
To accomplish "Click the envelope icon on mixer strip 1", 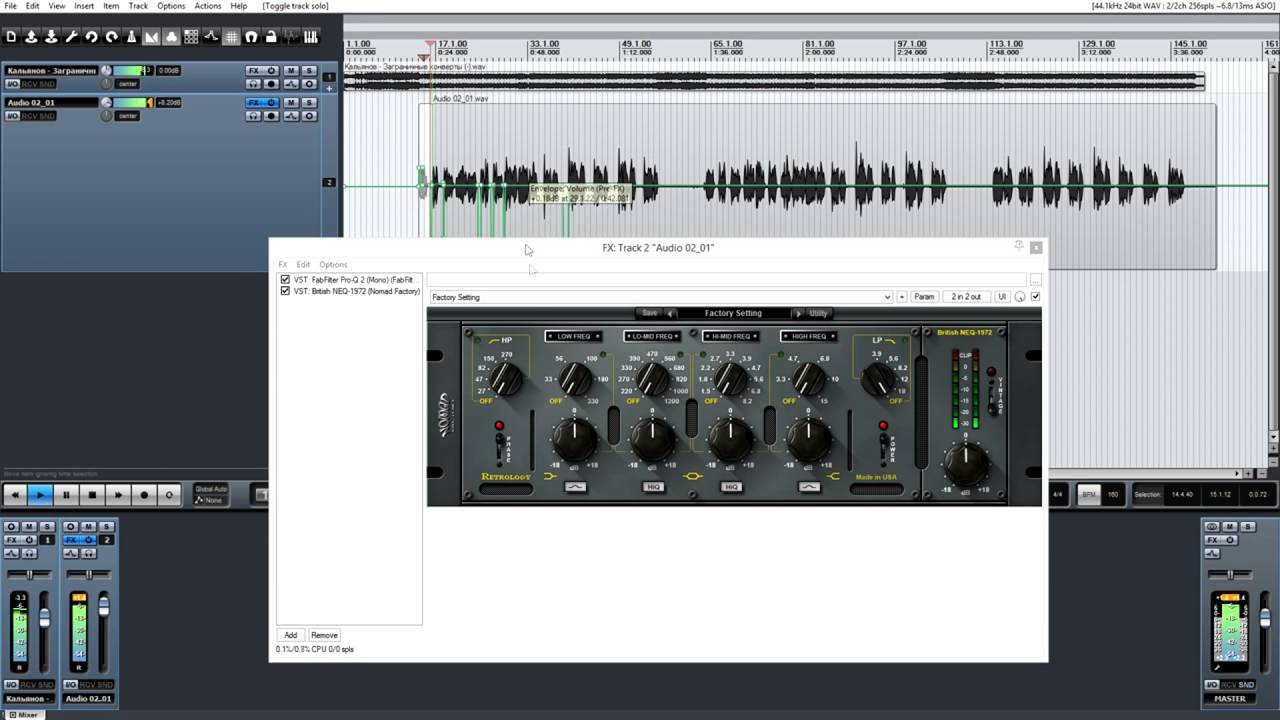I will pyautogui.click(x=12, y=553).
